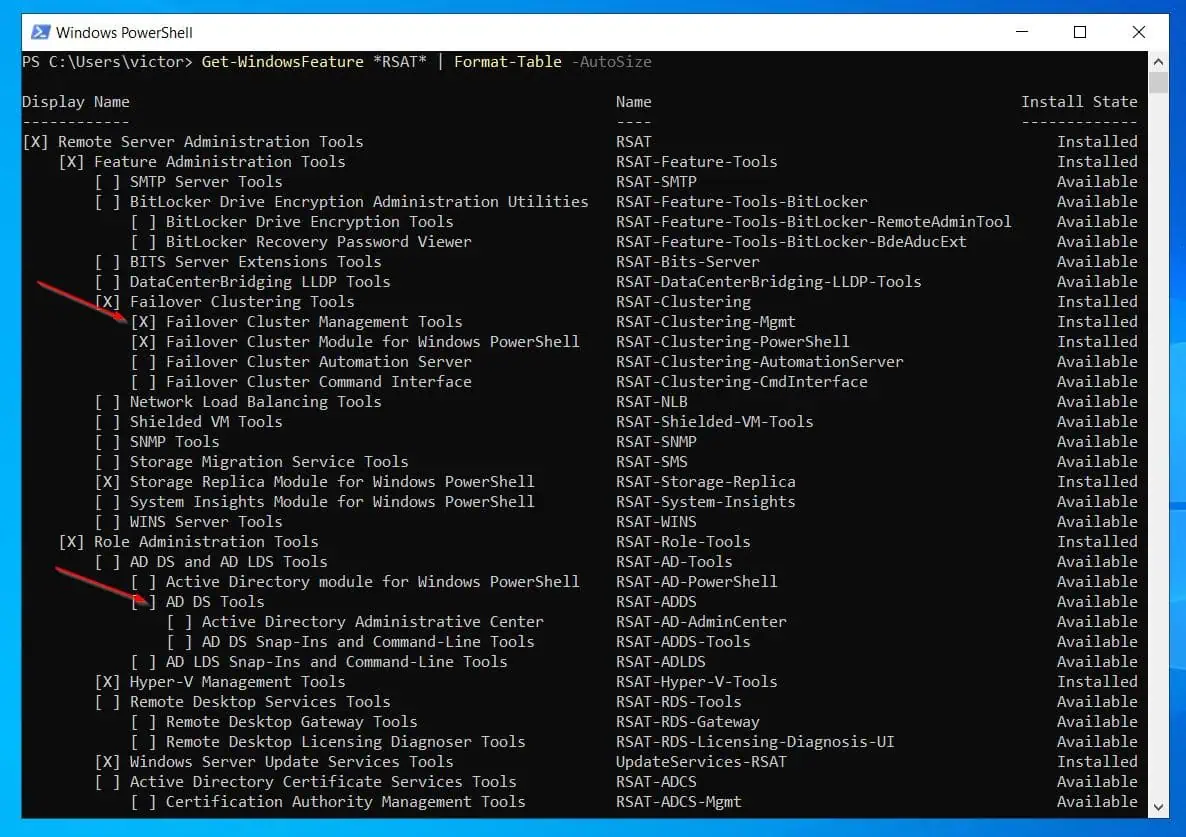The image size is (1186, 837).
Task: Click BitLocker Recovery Password Viewer text
Action: click(x=318, y=242)
